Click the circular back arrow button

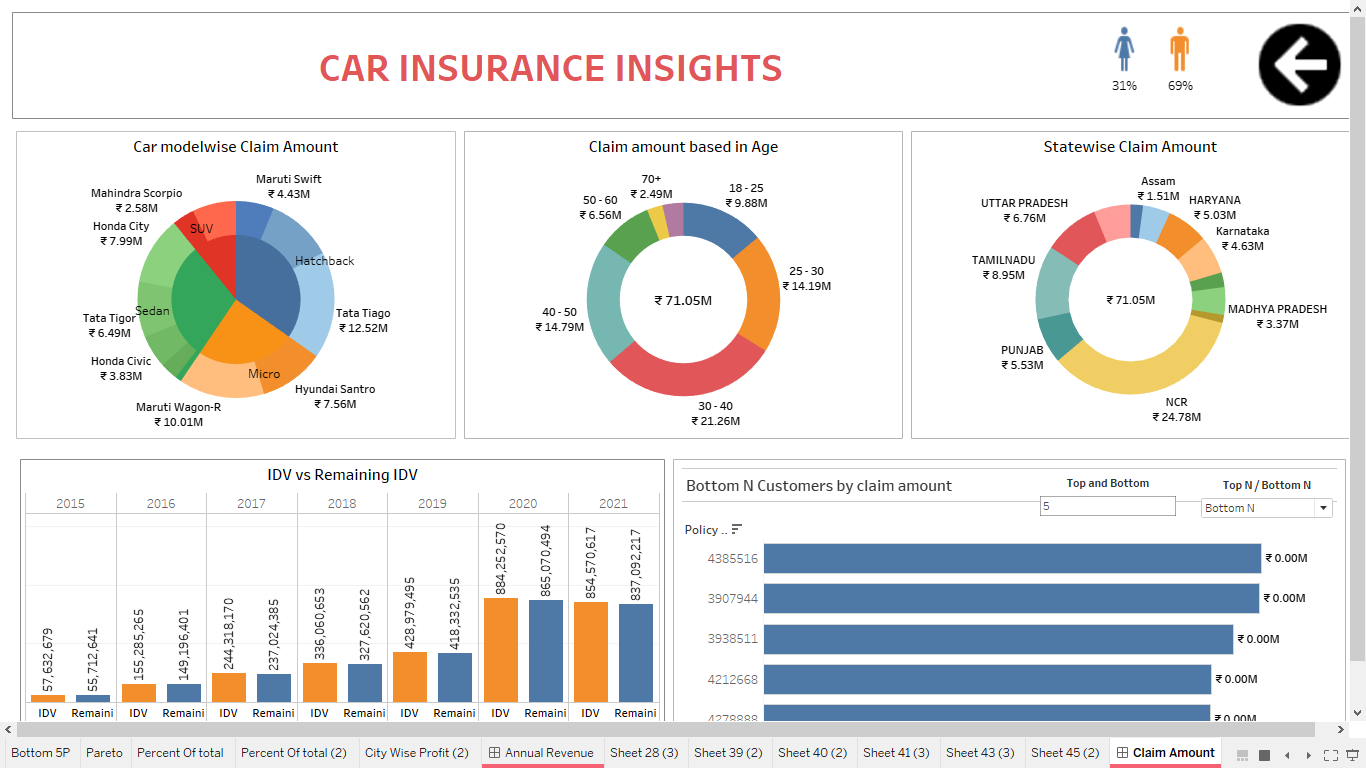coord(1299,63)
